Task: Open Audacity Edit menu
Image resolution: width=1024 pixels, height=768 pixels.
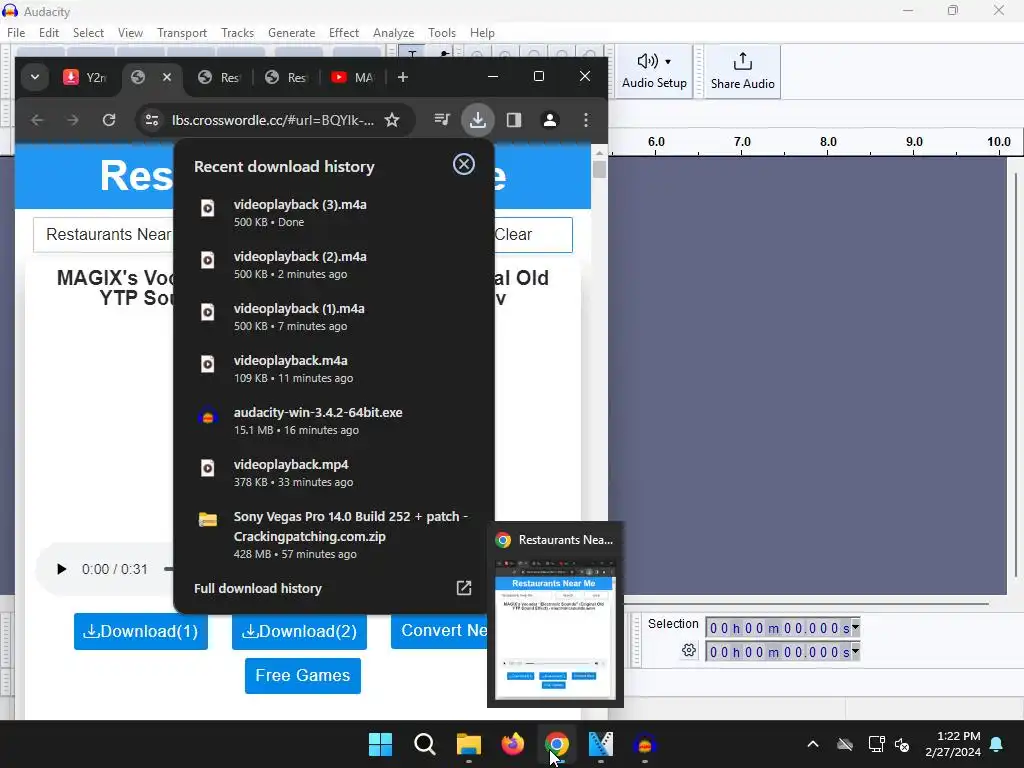Action: (x=49, y=33)
